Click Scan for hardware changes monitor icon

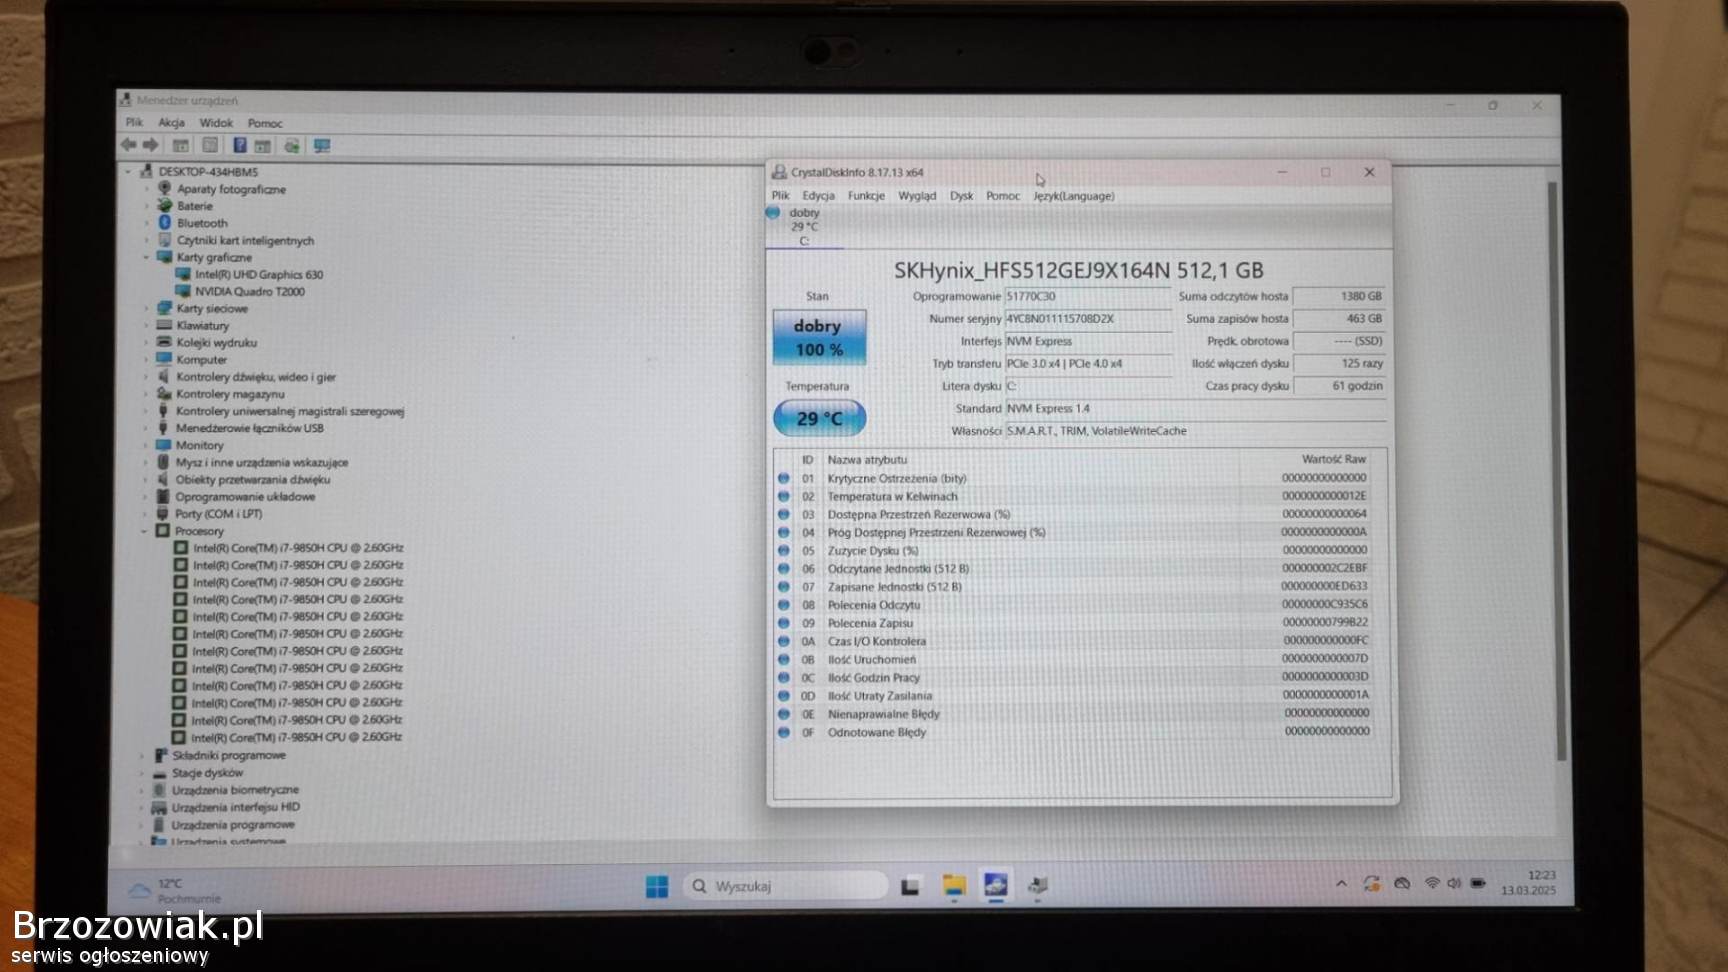pyautogui.click(x=322, y=146)
